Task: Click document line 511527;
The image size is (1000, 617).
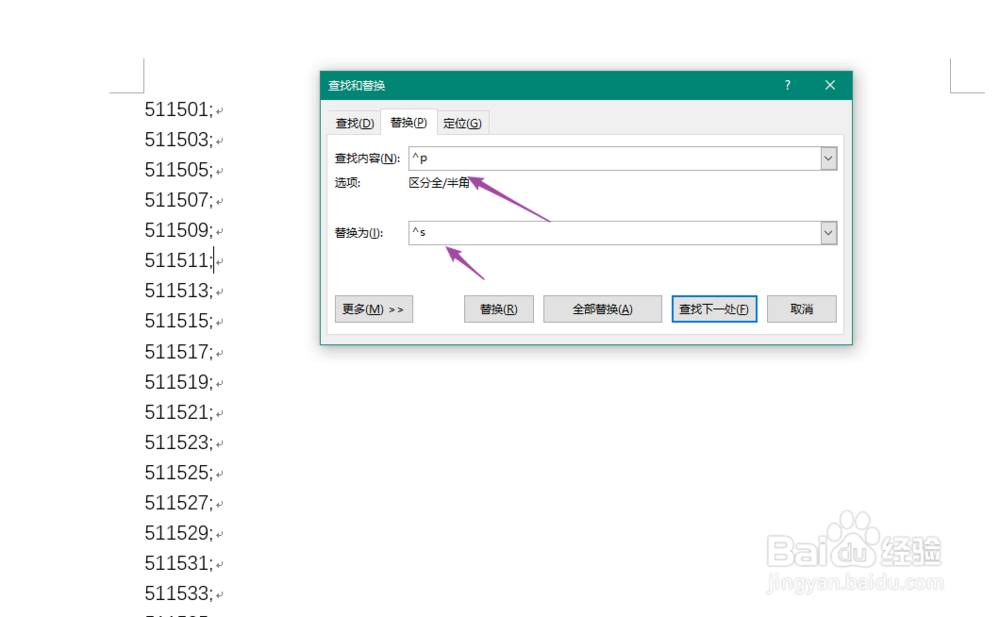Action: (x=179, y=503)
